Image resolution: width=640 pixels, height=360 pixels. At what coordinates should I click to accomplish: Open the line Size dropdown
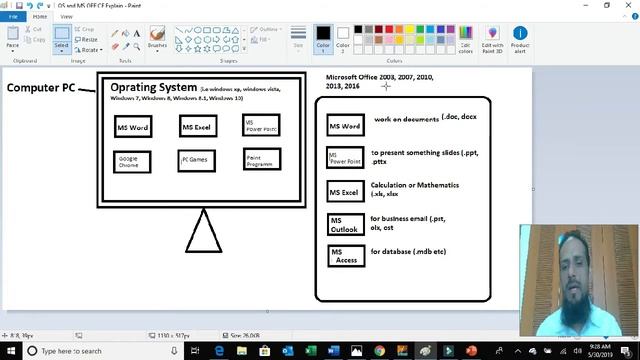[298, 40]
